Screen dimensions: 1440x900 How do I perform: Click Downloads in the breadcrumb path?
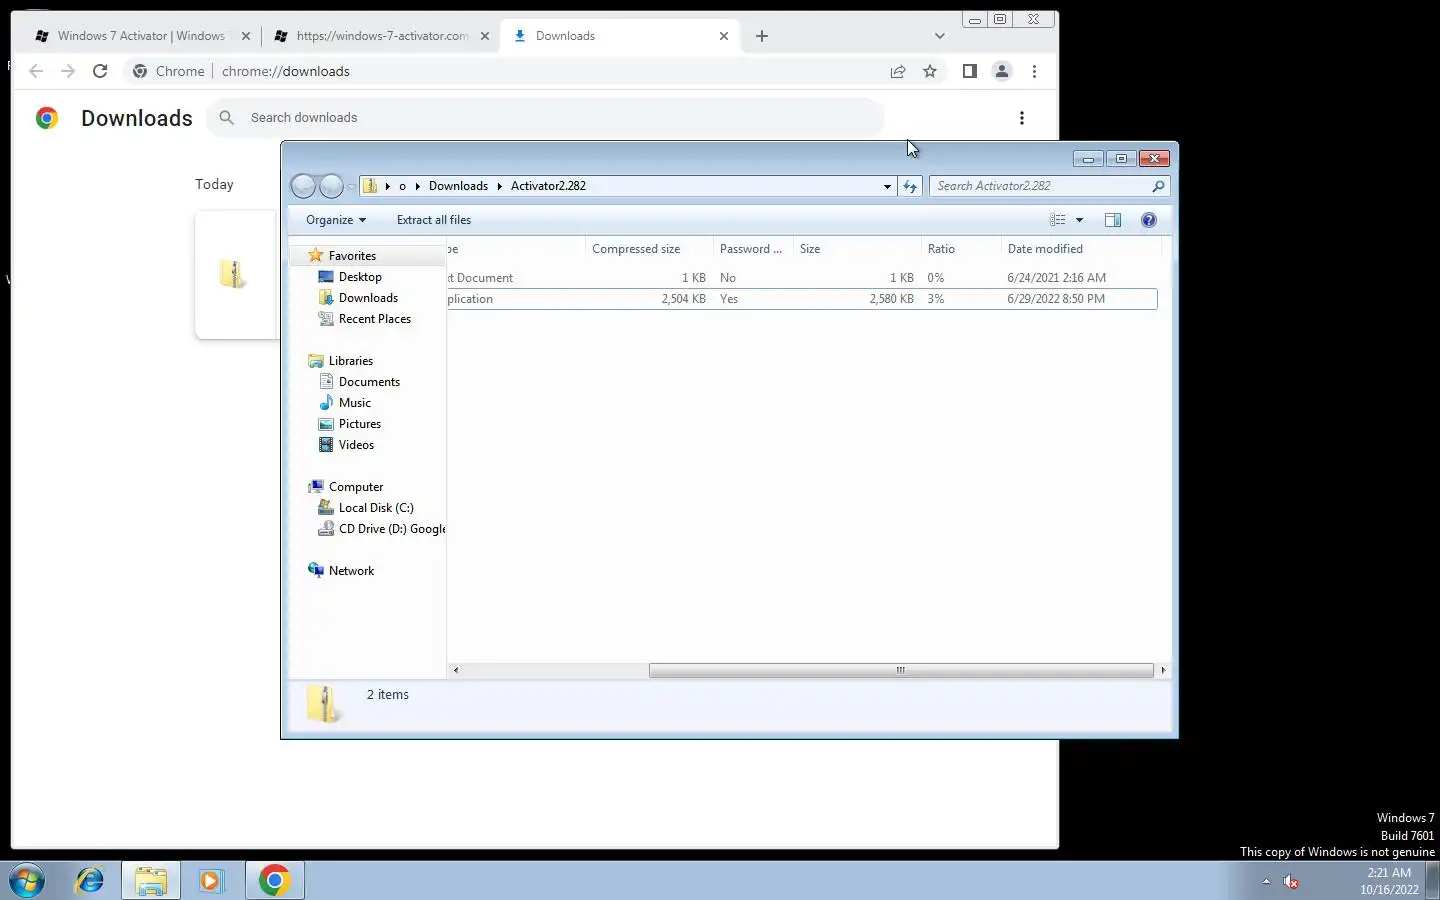[458, 186]
